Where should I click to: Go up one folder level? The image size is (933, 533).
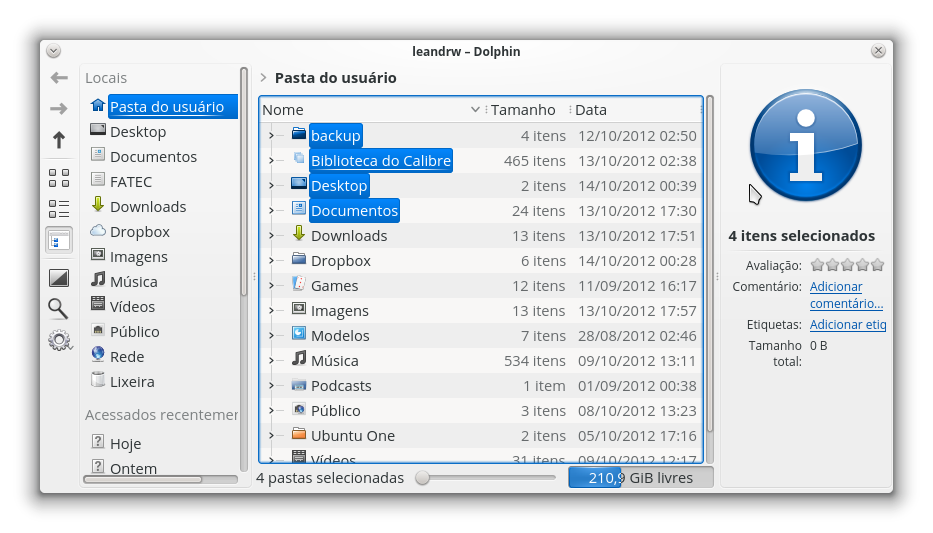(59, 140)
